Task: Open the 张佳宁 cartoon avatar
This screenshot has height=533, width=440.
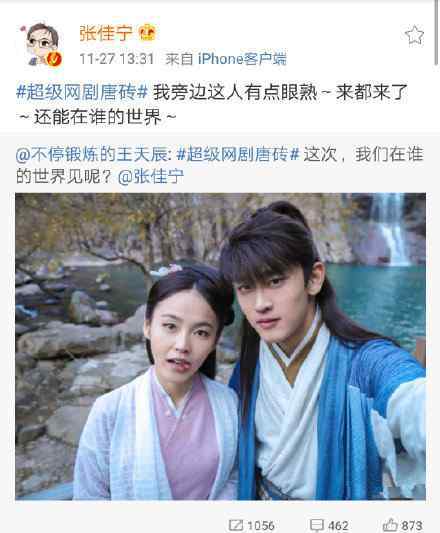Action: (41, 43)
